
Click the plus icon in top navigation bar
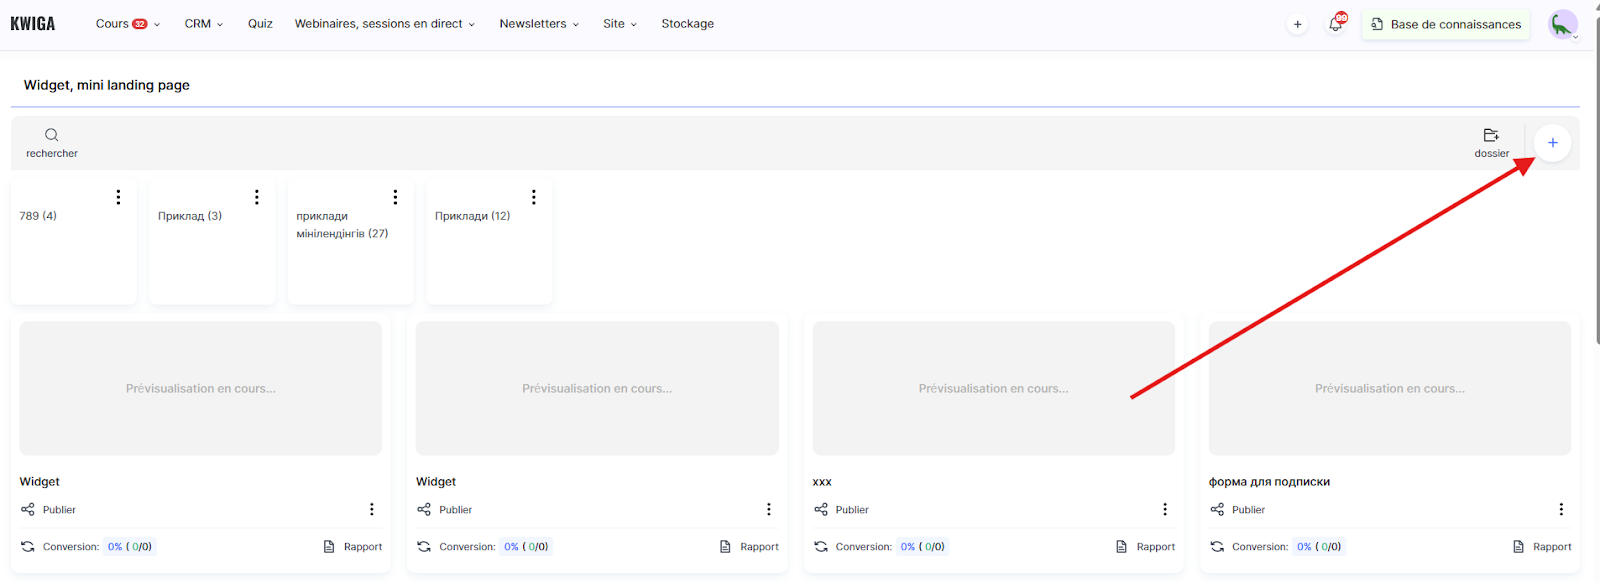pyautogui.click(x=1297, y=24)
